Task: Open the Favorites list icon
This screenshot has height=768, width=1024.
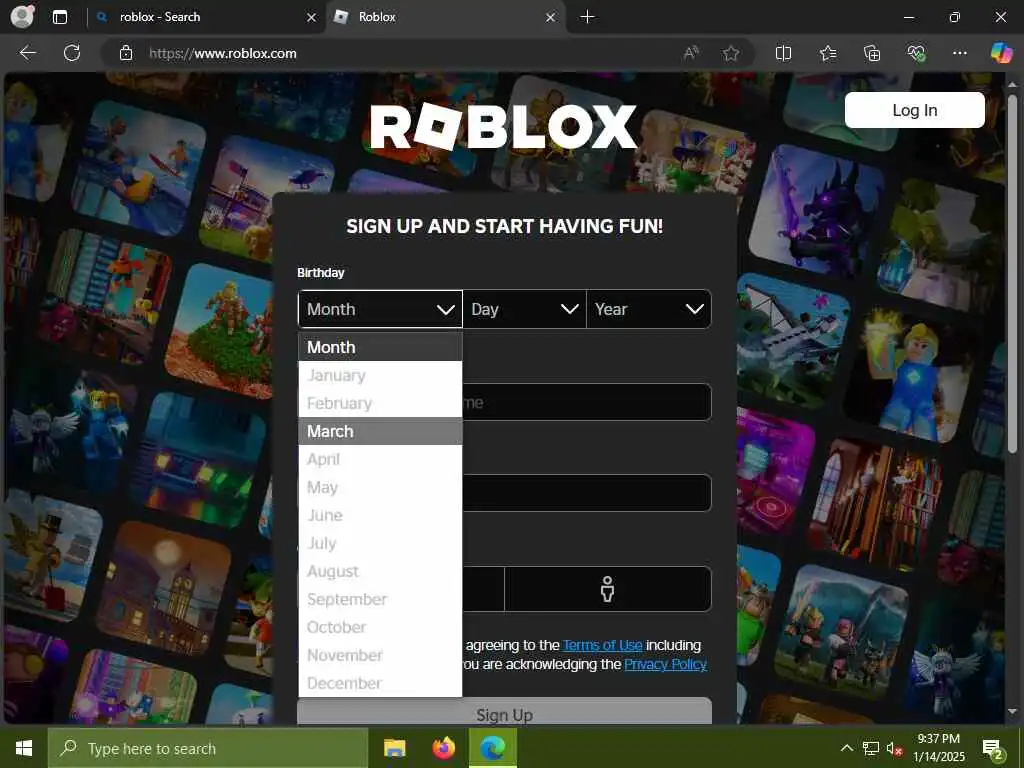Action: tap(828, 54)
